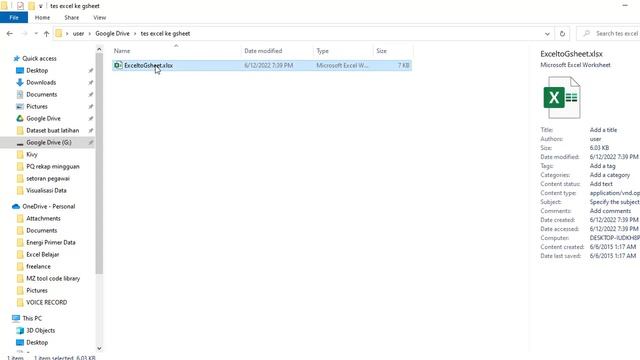Open Quick Access Toolbar customize dropdown

pyautogui.click(x=40, y=6)
